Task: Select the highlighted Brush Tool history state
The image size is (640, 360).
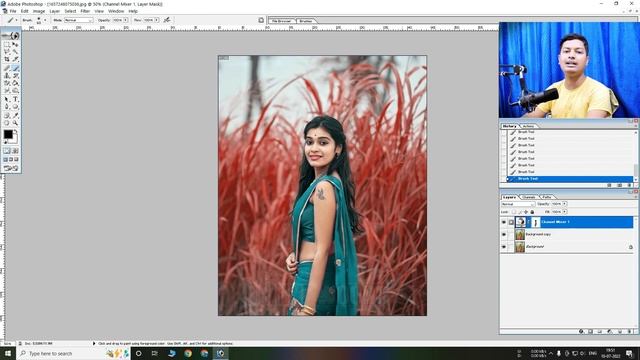Action: point(570,179)
